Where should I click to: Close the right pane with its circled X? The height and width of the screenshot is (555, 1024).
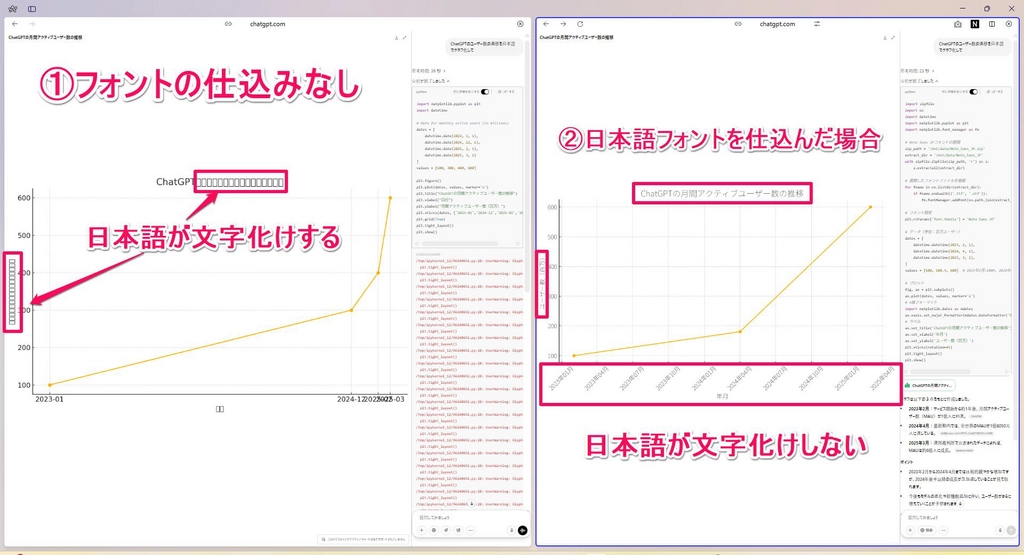[x=1008, y=24]
